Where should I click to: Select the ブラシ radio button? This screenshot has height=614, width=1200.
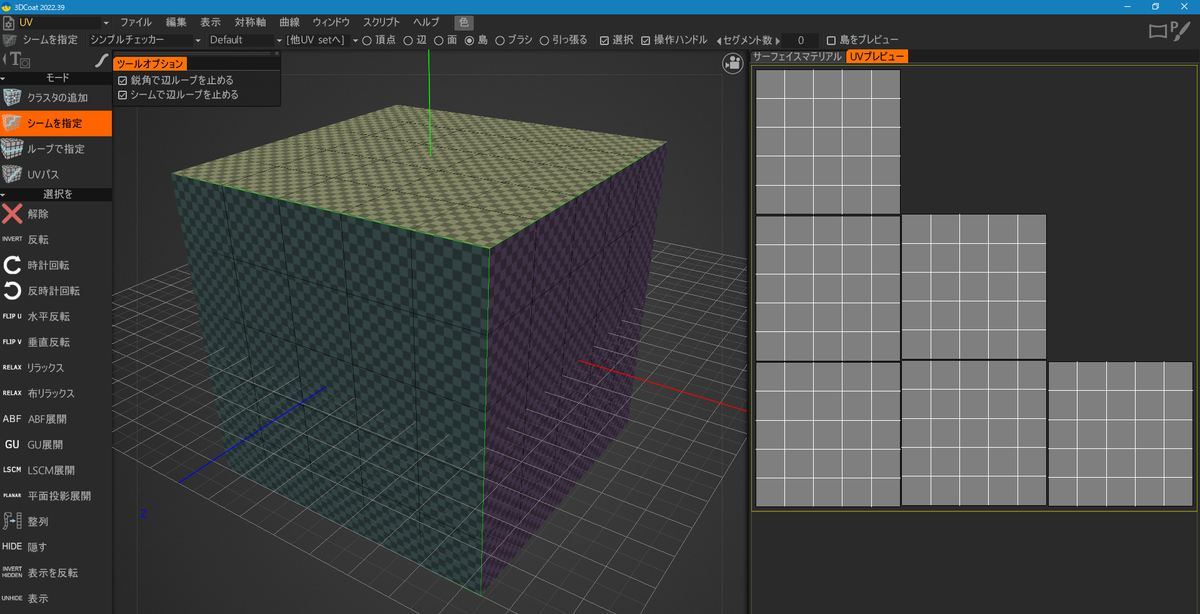(501, 40)
